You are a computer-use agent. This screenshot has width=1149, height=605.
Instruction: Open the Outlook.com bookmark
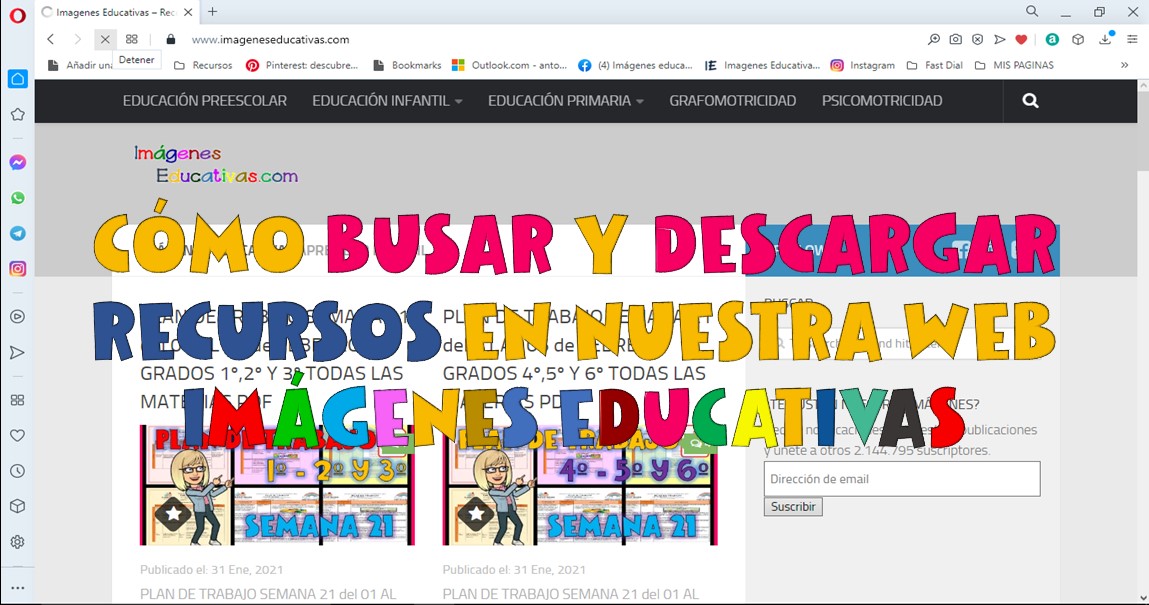(509, 65)
